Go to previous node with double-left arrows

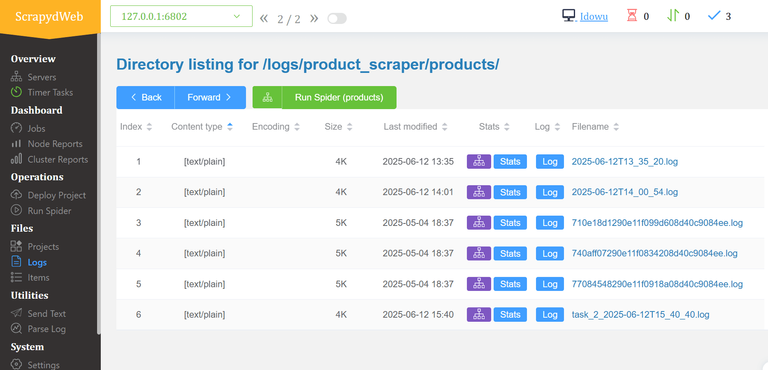pos(264,19)
